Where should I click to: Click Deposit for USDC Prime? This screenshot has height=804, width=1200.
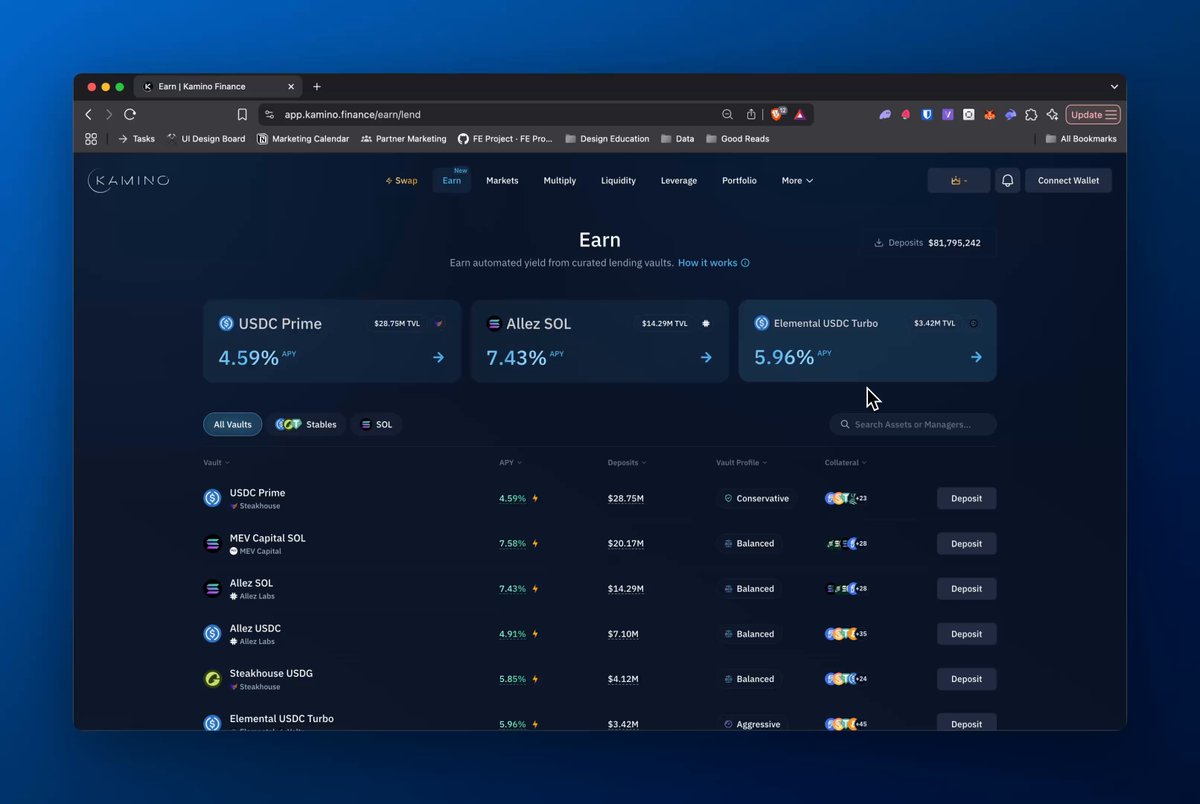coord(966,498)
